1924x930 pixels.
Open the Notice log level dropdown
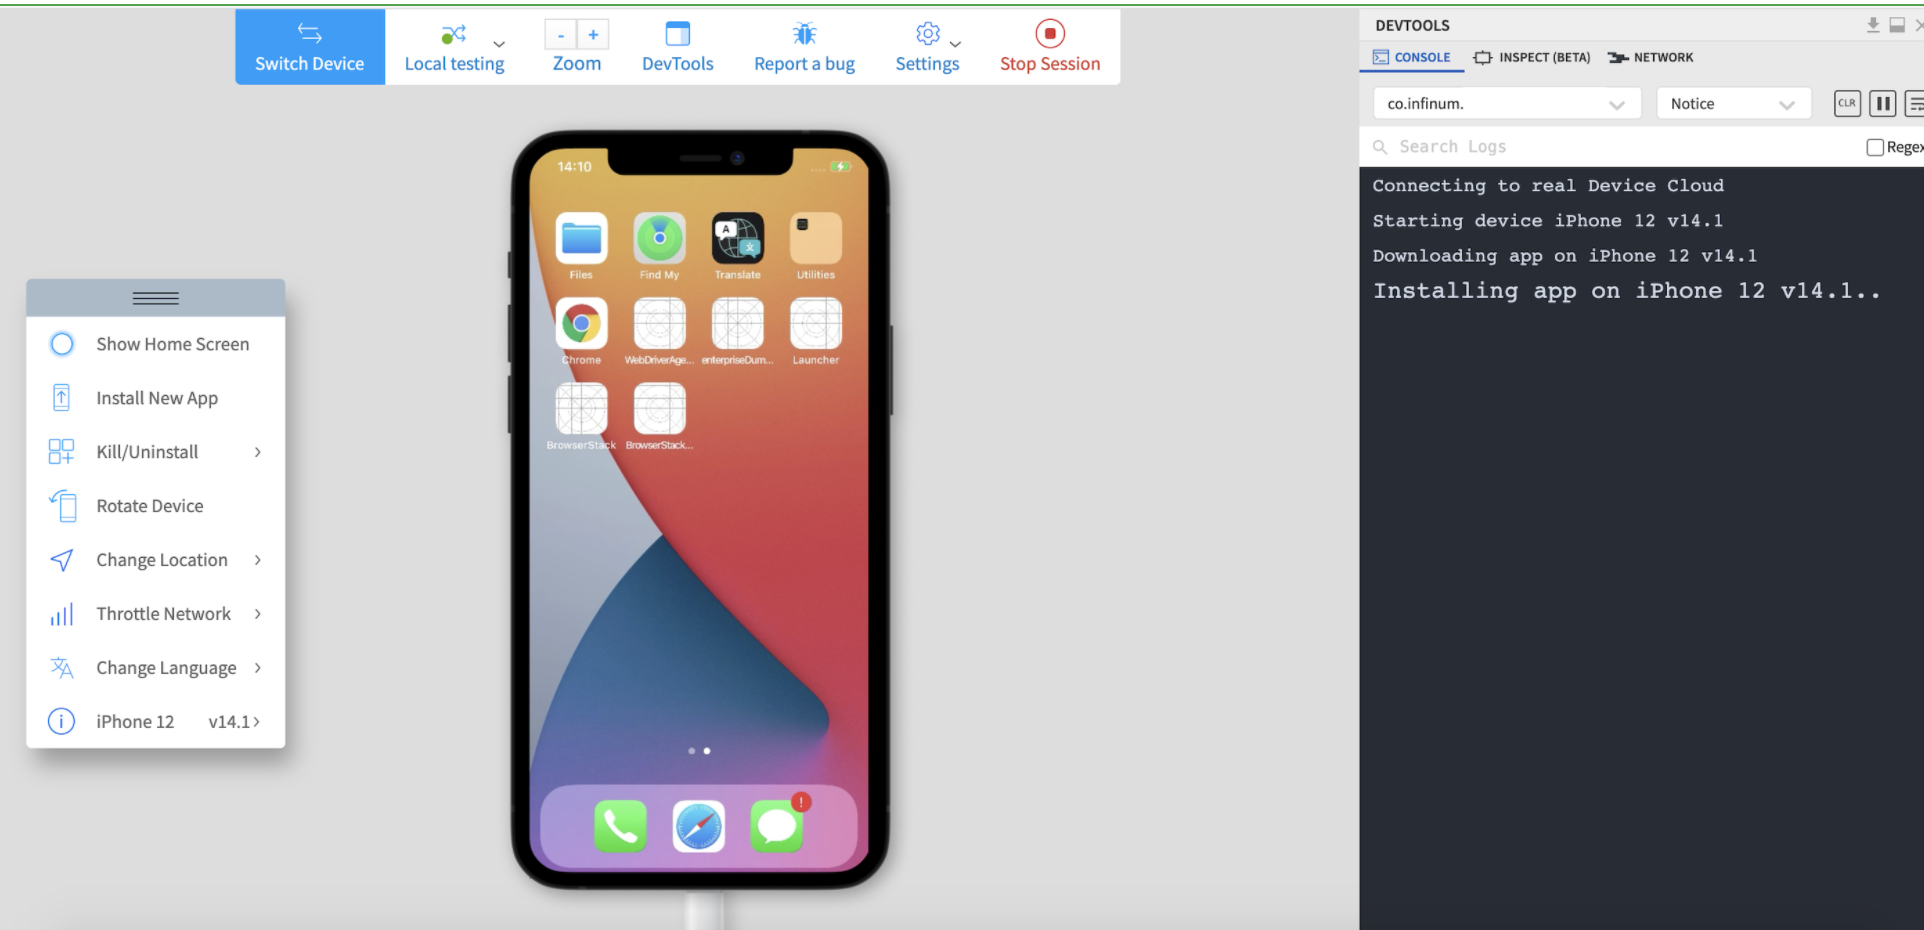pyautogui.click(x=1732, y=103)
